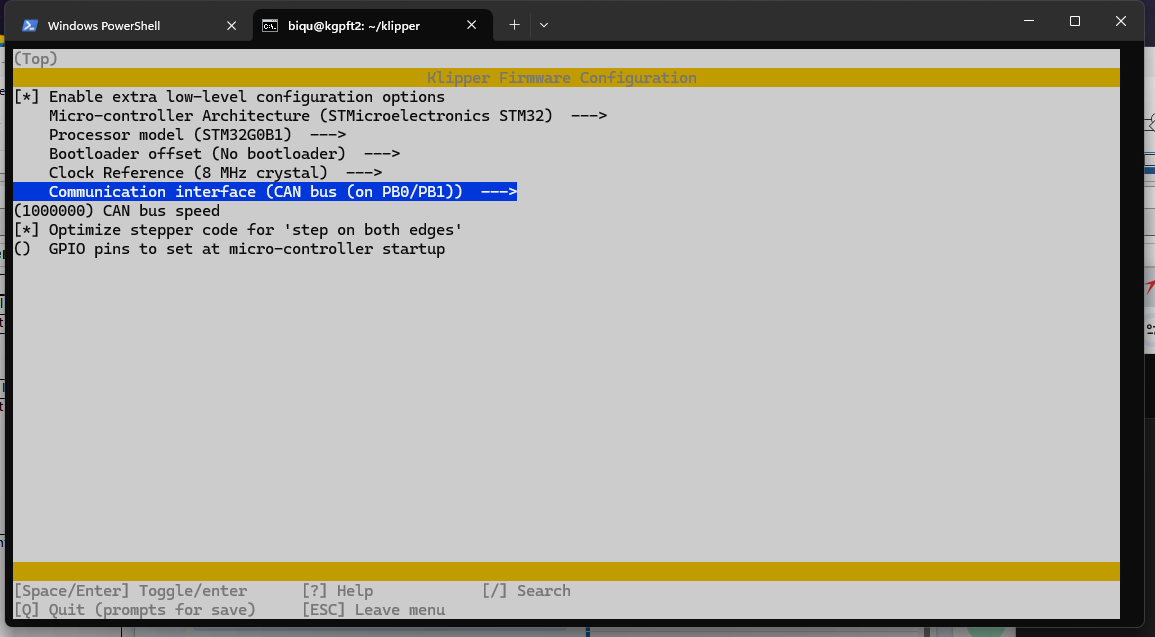Open Clock Reference (8 MHz crystal) submenu

[215, 173]
